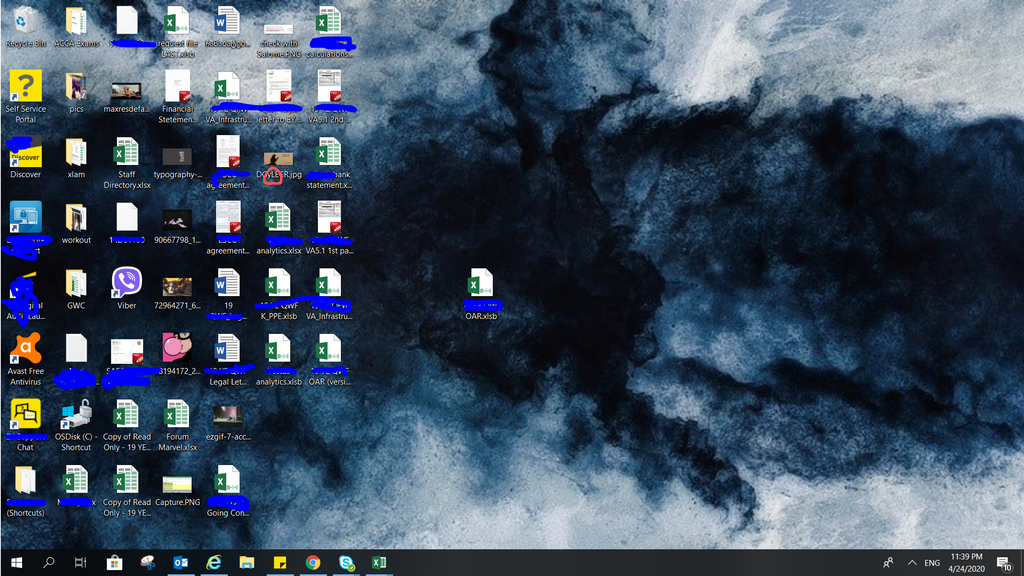Open the ACCA Exams folder
The height and width of the screenshot is (576, 1024).
[76, 27]
